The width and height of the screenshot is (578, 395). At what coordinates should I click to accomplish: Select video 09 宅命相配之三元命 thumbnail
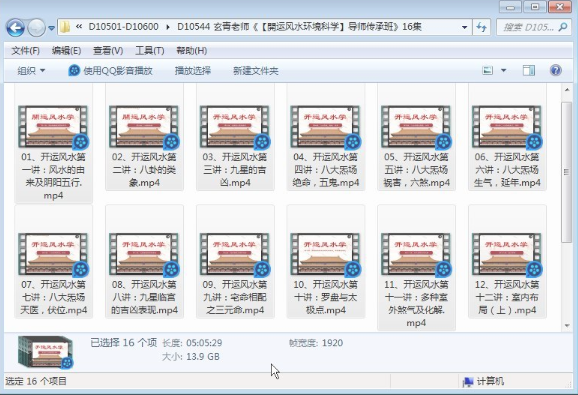[x=235, y=255]
